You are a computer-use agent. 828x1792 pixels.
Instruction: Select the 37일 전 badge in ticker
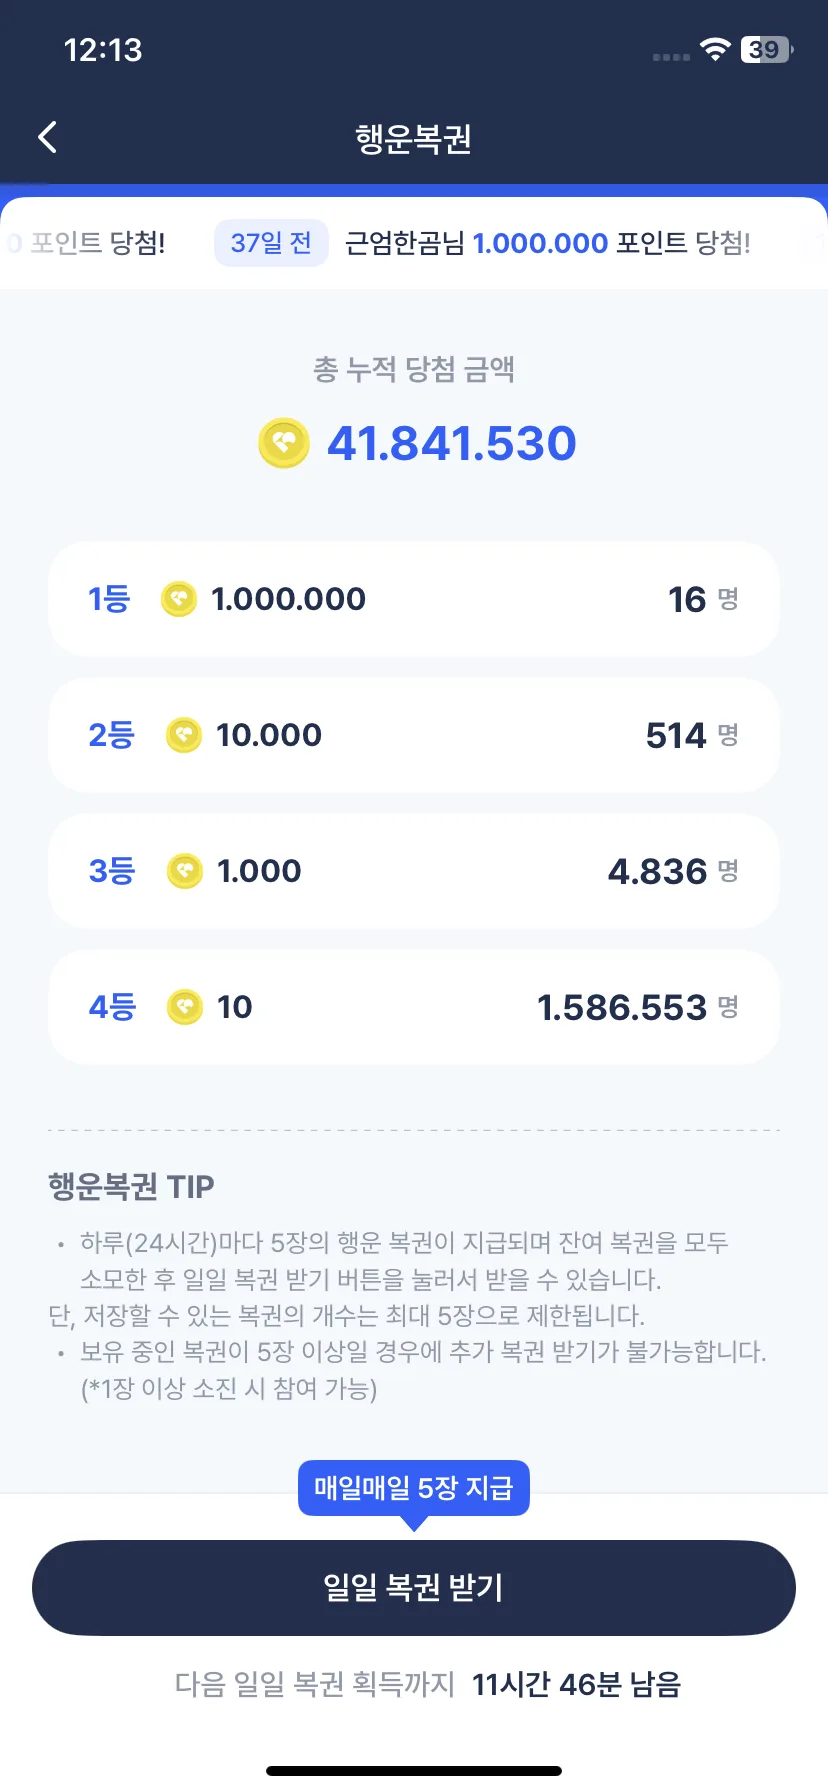pos(271,243)
